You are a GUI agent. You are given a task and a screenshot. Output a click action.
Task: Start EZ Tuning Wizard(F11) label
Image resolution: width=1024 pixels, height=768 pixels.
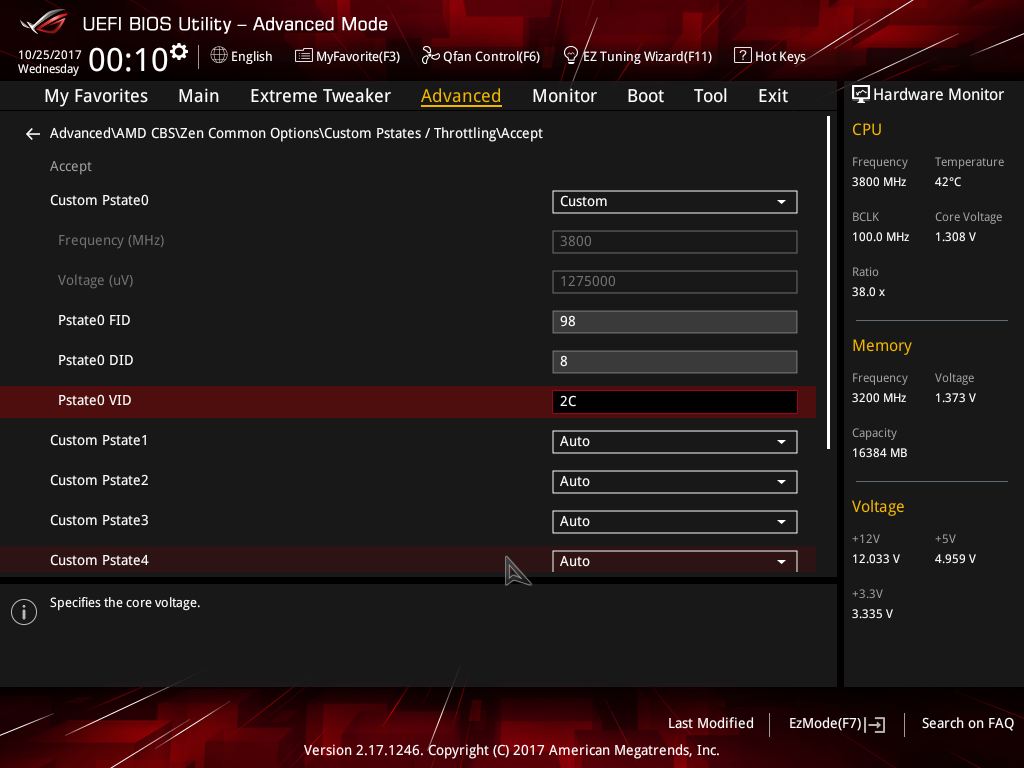coord(647,57)
